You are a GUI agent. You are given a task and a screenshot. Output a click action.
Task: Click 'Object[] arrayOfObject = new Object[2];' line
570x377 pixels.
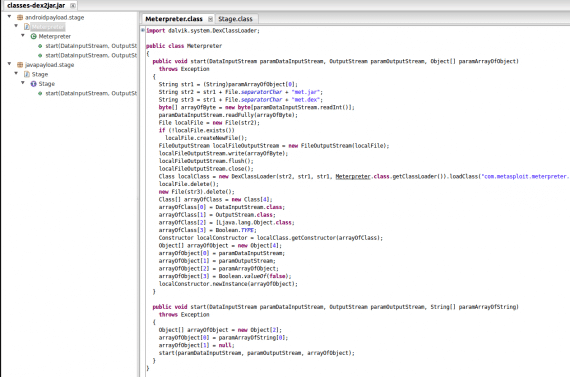point(220,330)
